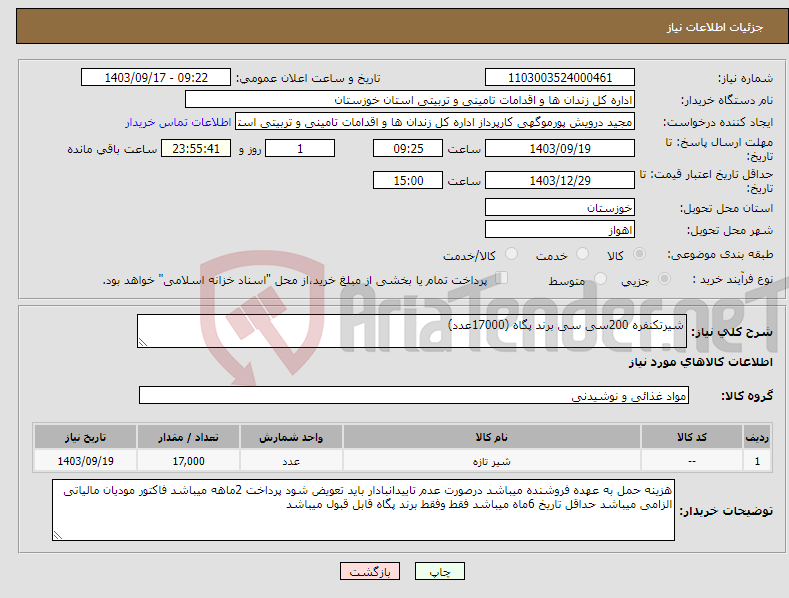Image resolution: width=789 pixels, height=598 pixels.
Task: Click the buyer notes resize handle
Action: [58, 535]
